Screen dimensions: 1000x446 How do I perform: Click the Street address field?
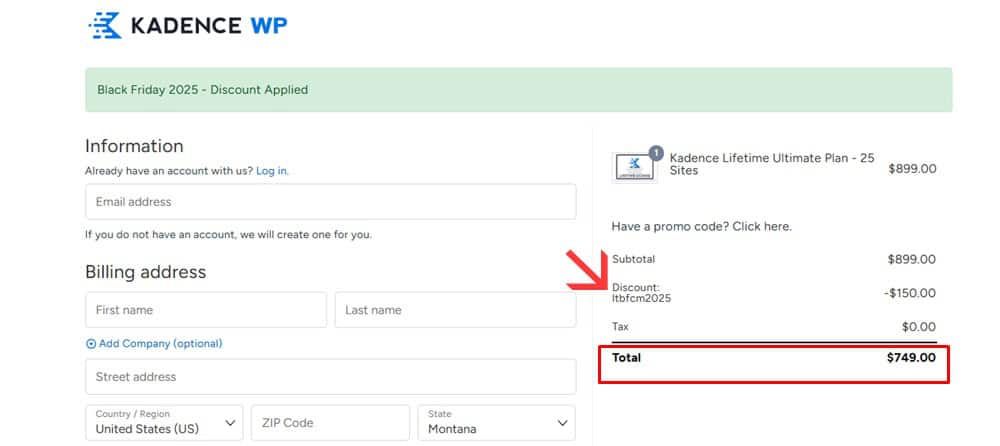330,377
